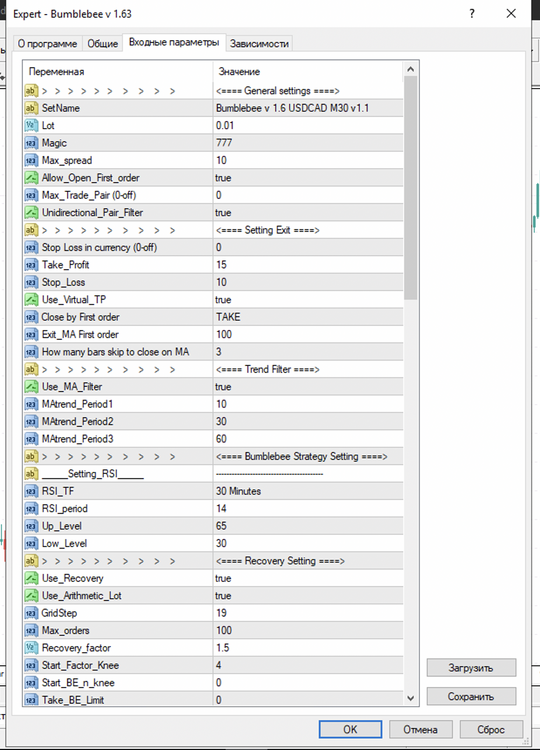Screen dimensions: 540x750
Task: Click the Отмена button
Action: (x=420, y=729)
